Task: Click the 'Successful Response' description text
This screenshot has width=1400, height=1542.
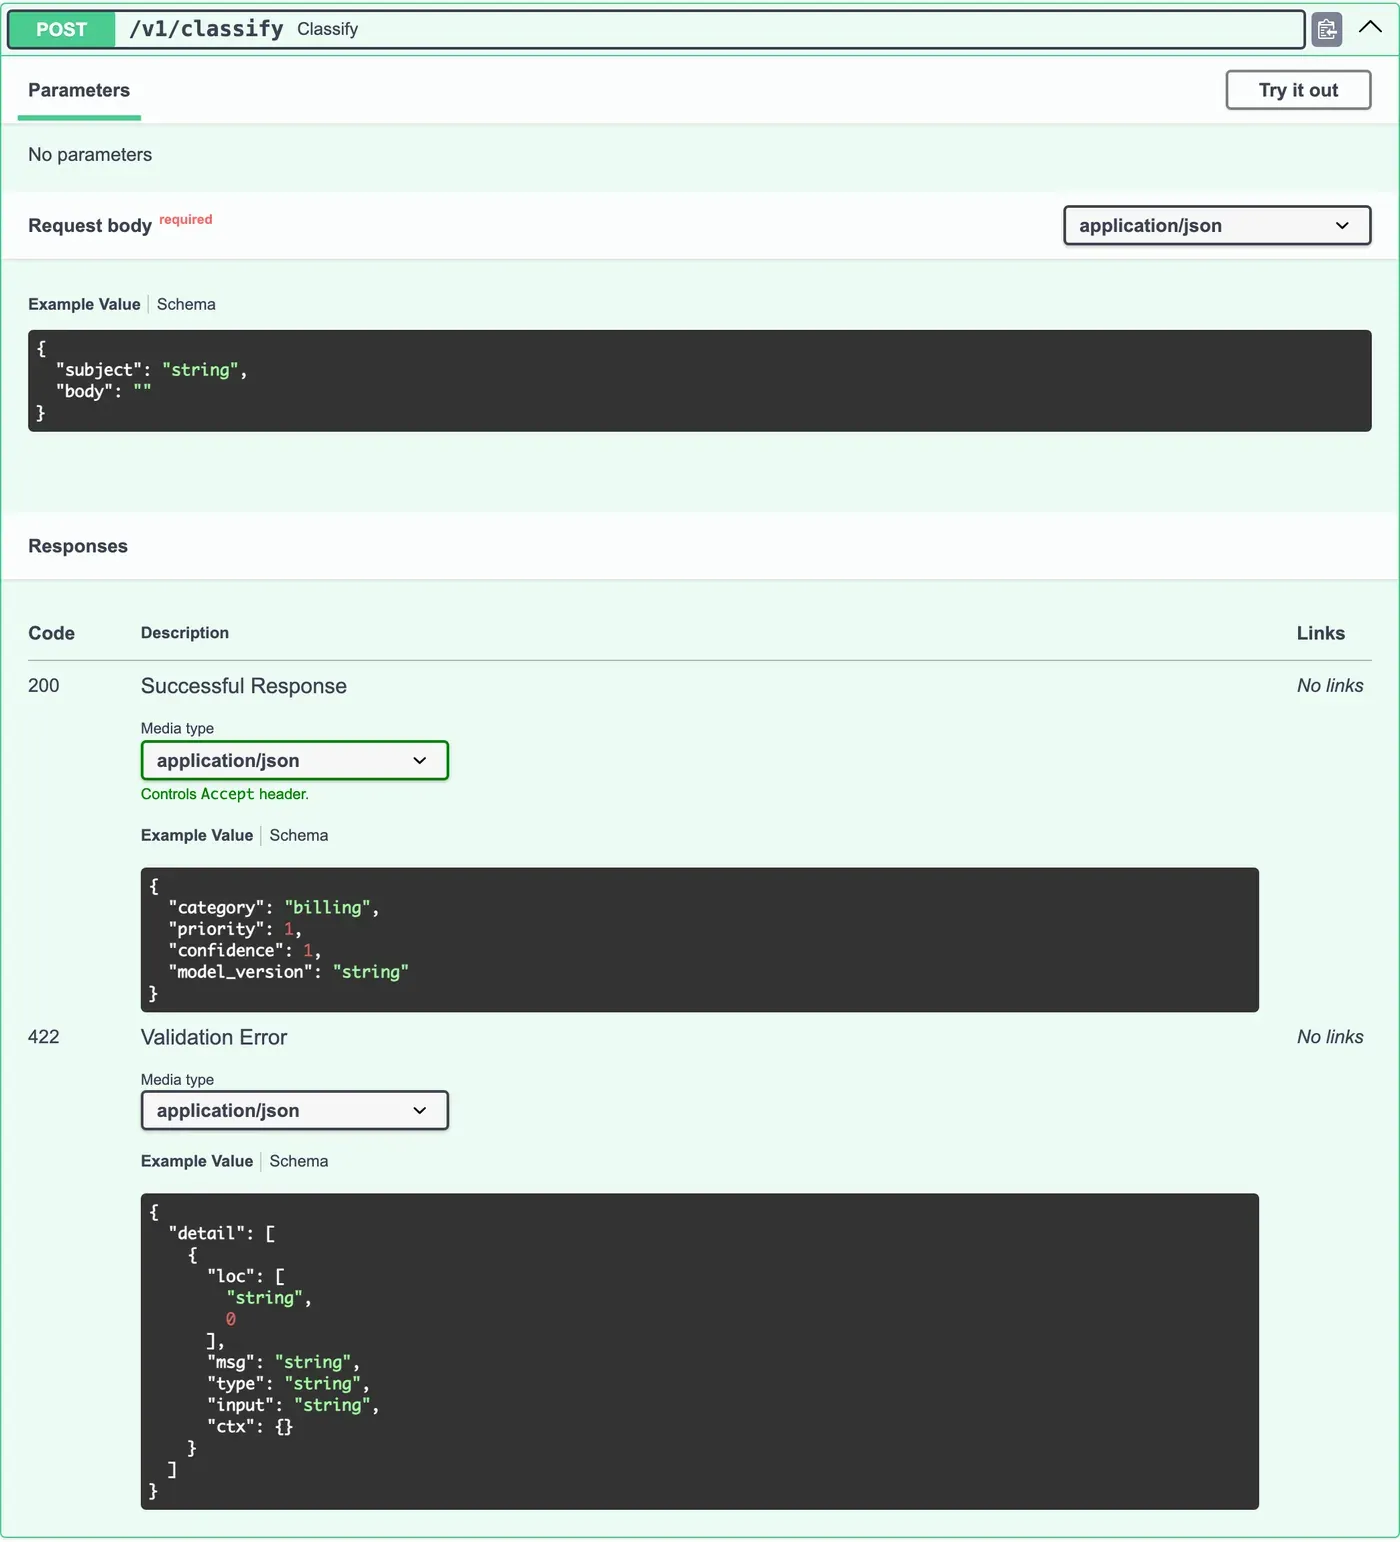Action: point(244,687)
